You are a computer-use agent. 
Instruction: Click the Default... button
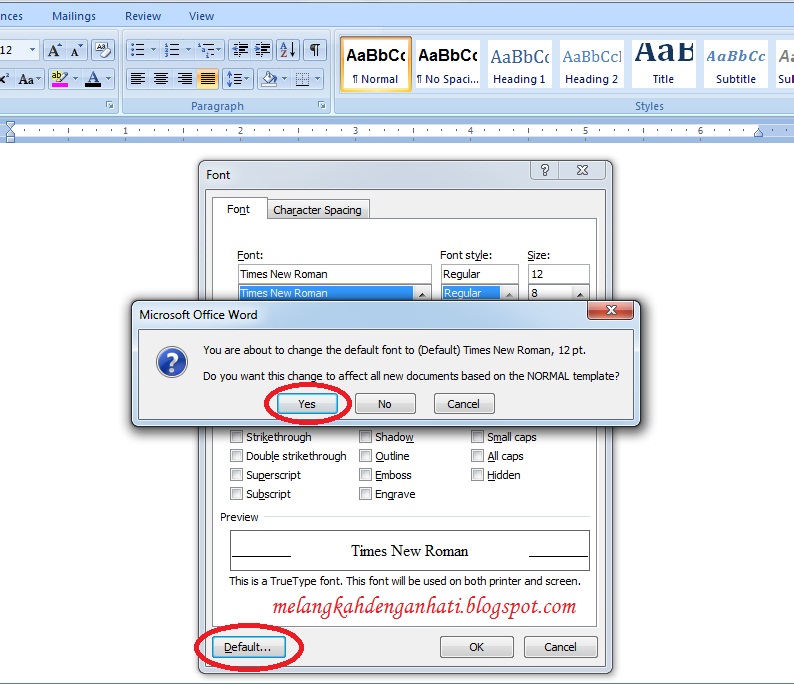248,647
